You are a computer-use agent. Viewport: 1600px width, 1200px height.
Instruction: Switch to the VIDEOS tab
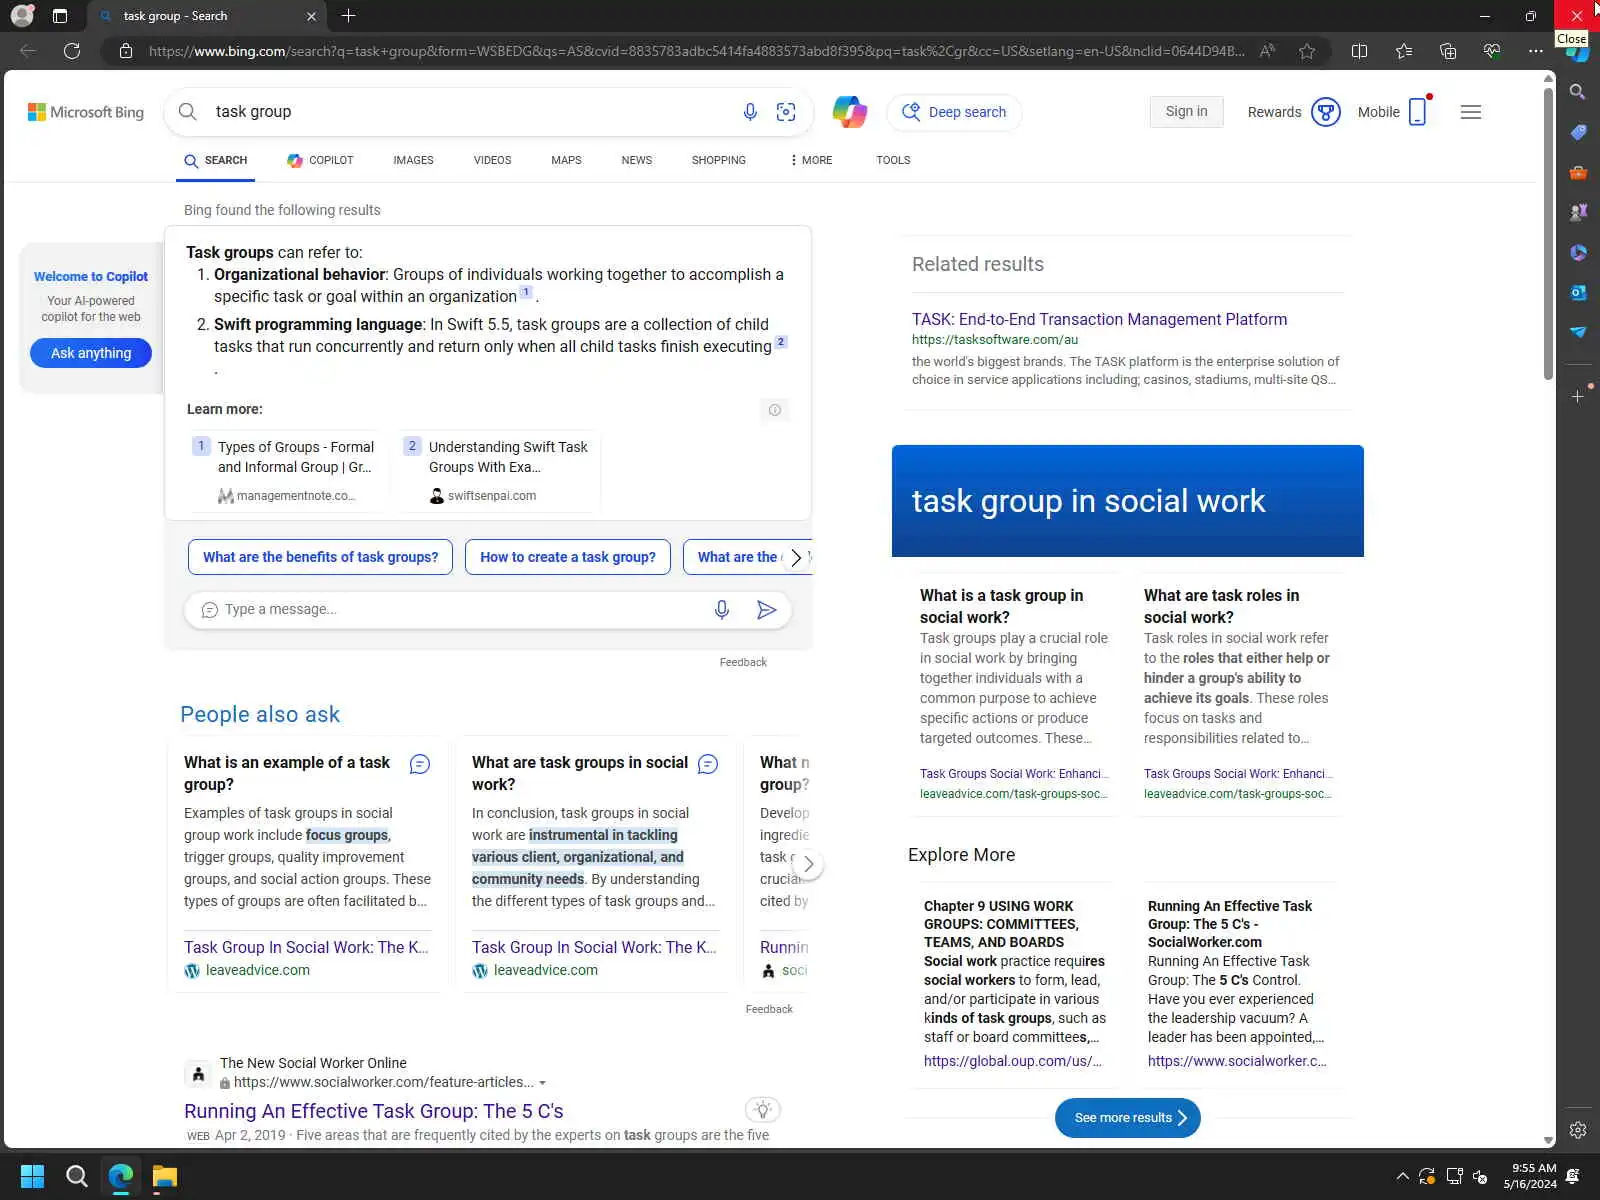click(x=492, y=160)
